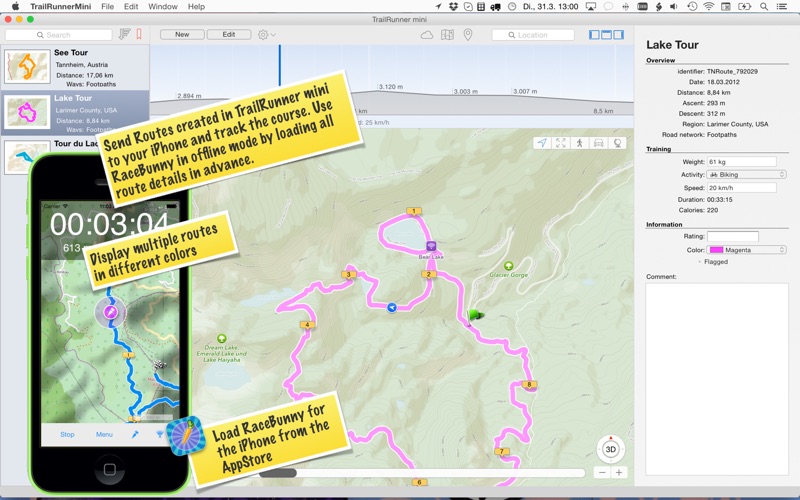Click the 3D compass control on map

[x=611, y=449]
